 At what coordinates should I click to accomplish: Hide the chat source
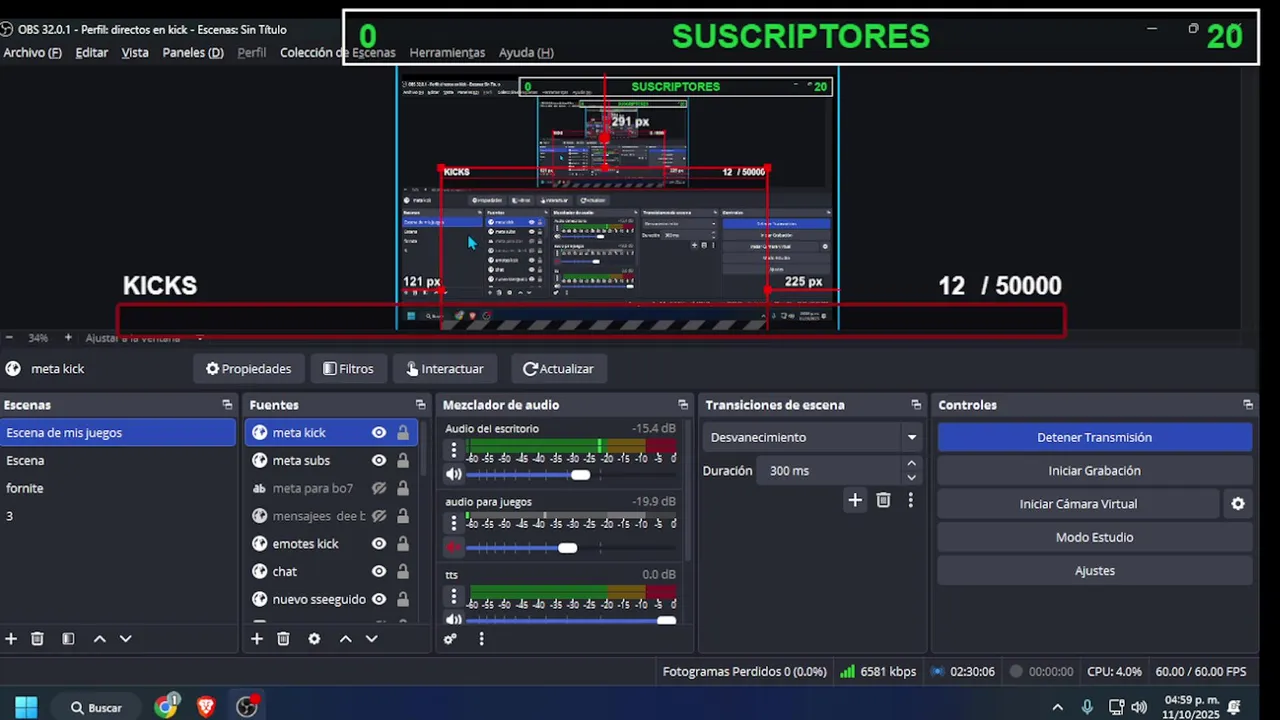point(379,572)
